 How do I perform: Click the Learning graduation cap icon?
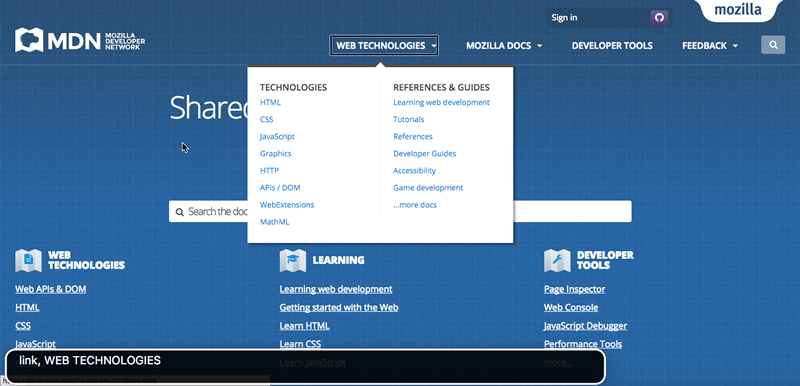pos(293,260)
